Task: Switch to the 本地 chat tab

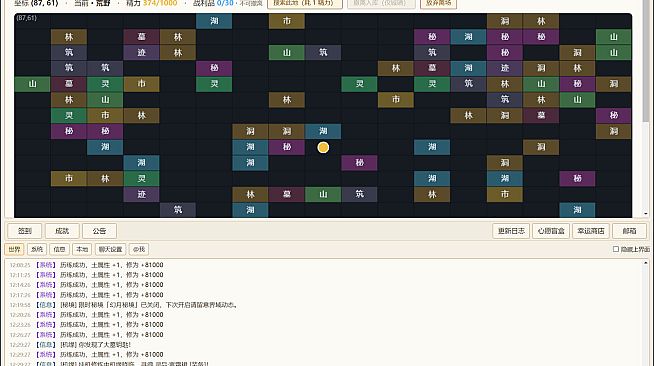Action: point(82,249)
